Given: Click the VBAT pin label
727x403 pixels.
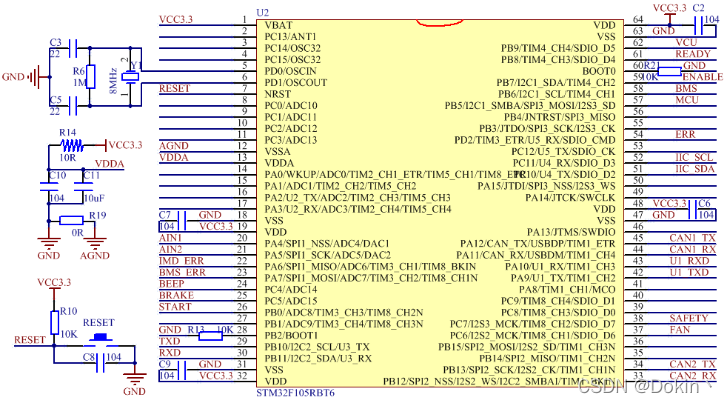Looking at the screenshot, I should 279,25.
